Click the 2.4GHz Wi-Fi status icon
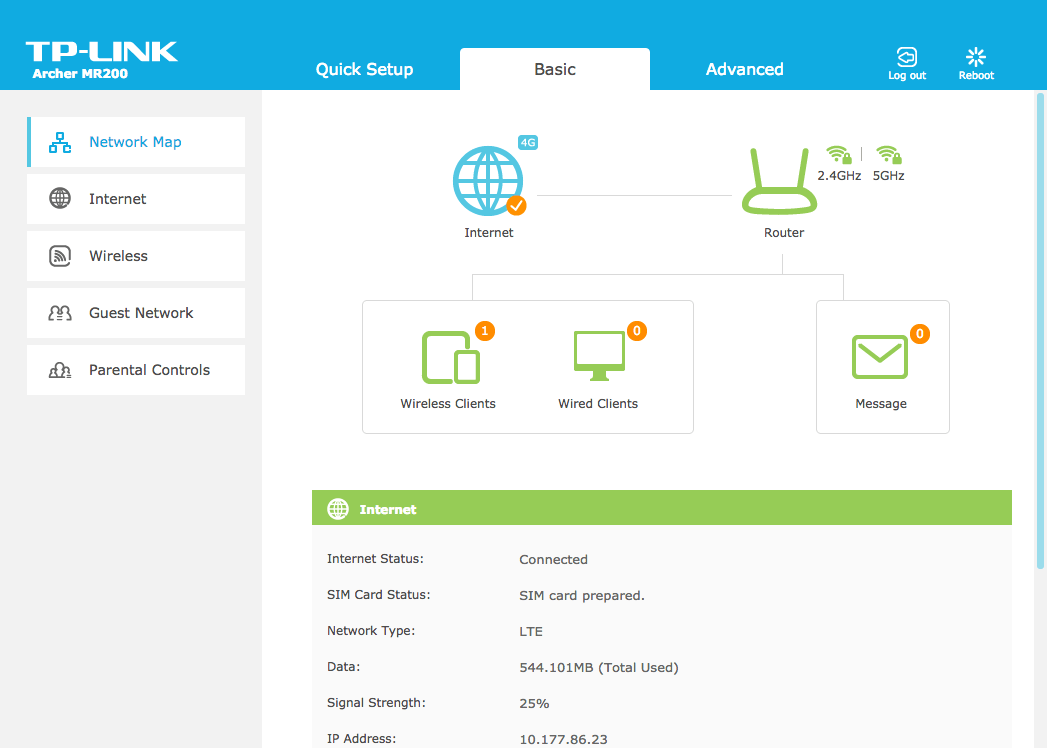Image resolution: width=1047 pixels, height=748 pixels. click(x=838, y=155)
